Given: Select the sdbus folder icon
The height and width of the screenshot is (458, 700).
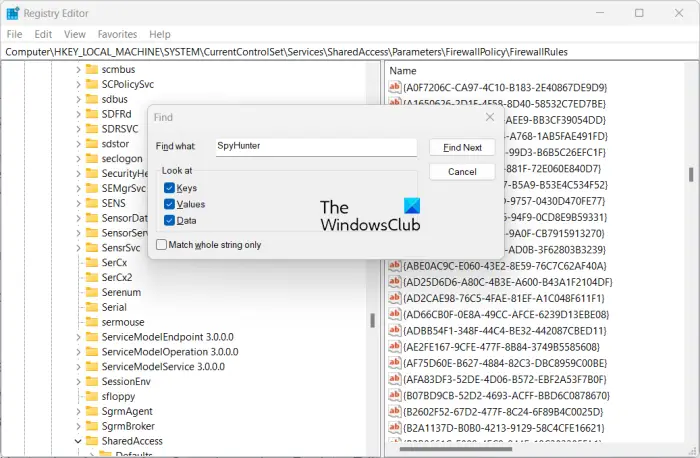Looking at the screenshot, I should (x=92, y=99).
